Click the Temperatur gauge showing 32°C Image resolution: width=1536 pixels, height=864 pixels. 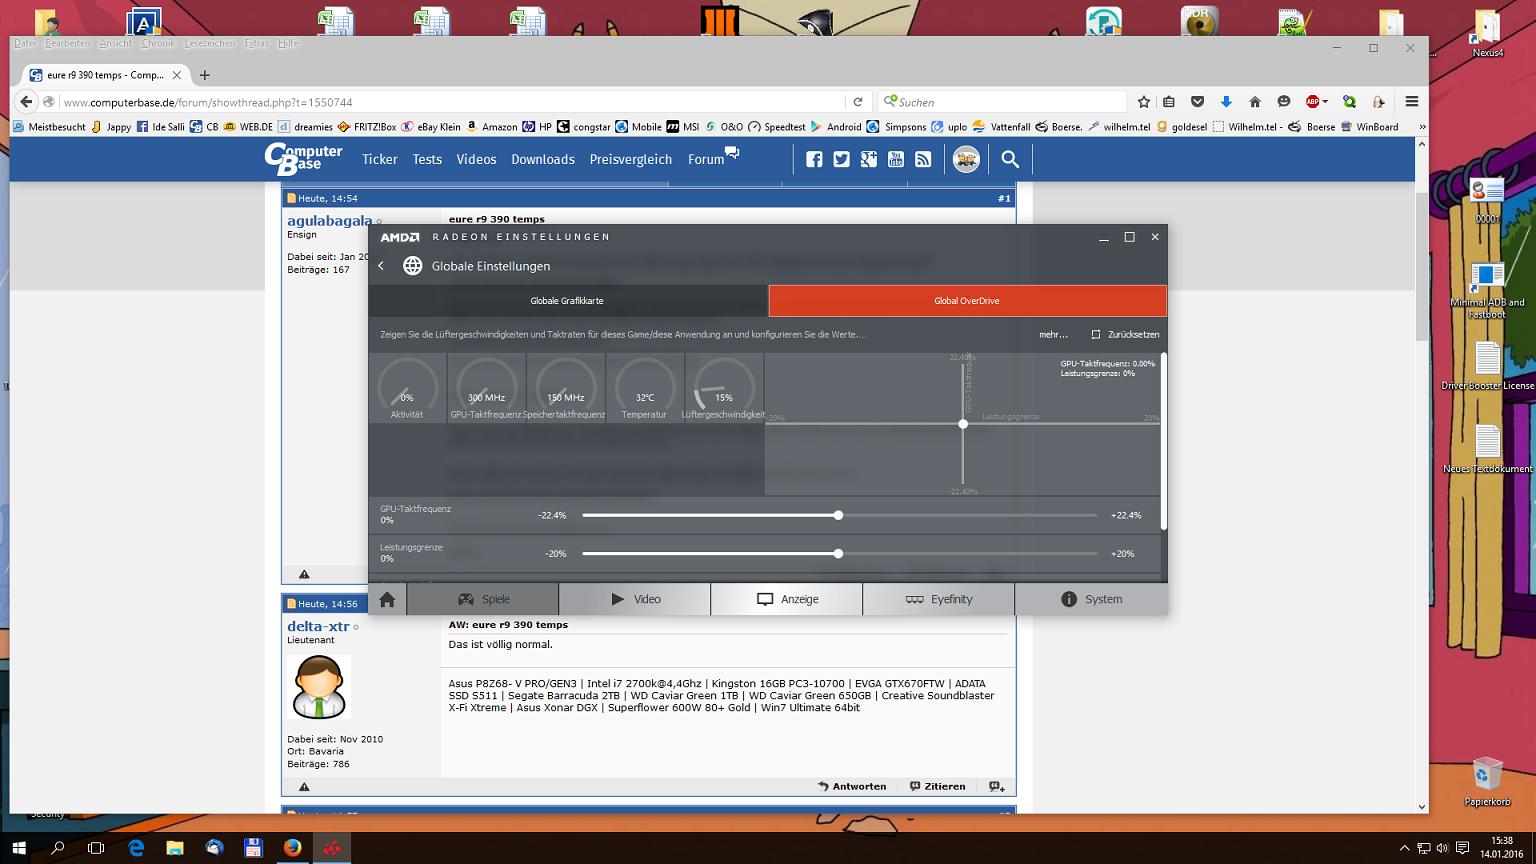tap(645, 388)
